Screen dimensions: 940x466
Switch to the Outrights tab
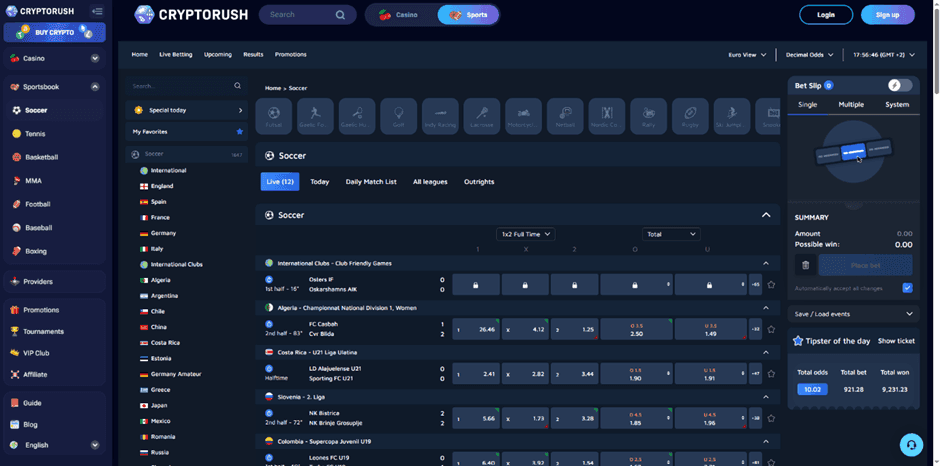(x=479, y=182)
